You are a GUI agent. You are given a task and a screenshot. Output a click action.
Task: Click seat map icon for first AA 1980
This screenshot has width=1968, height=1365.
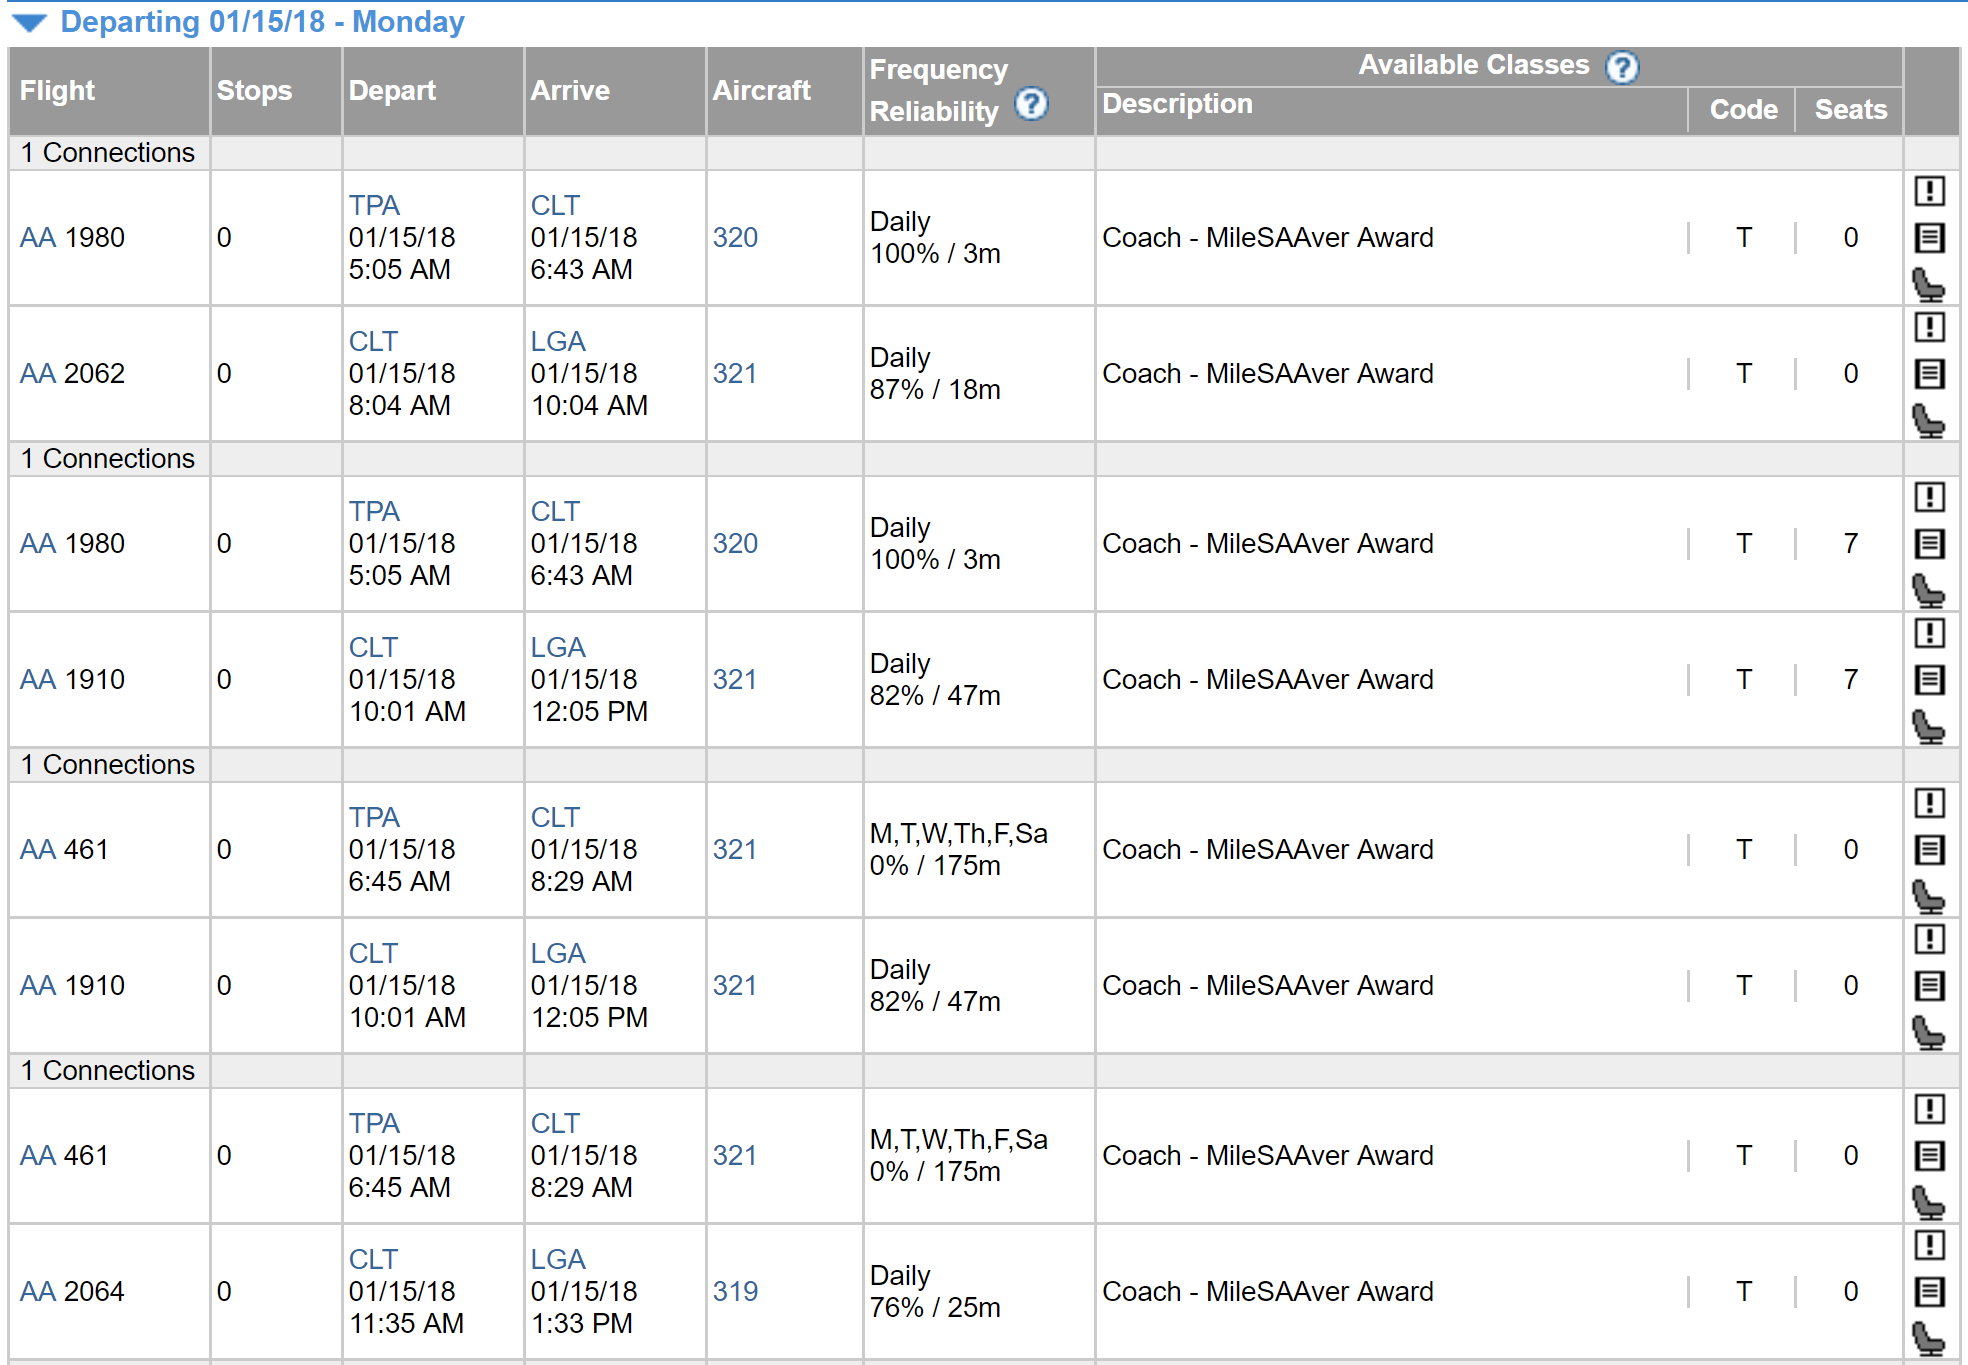1929,285
